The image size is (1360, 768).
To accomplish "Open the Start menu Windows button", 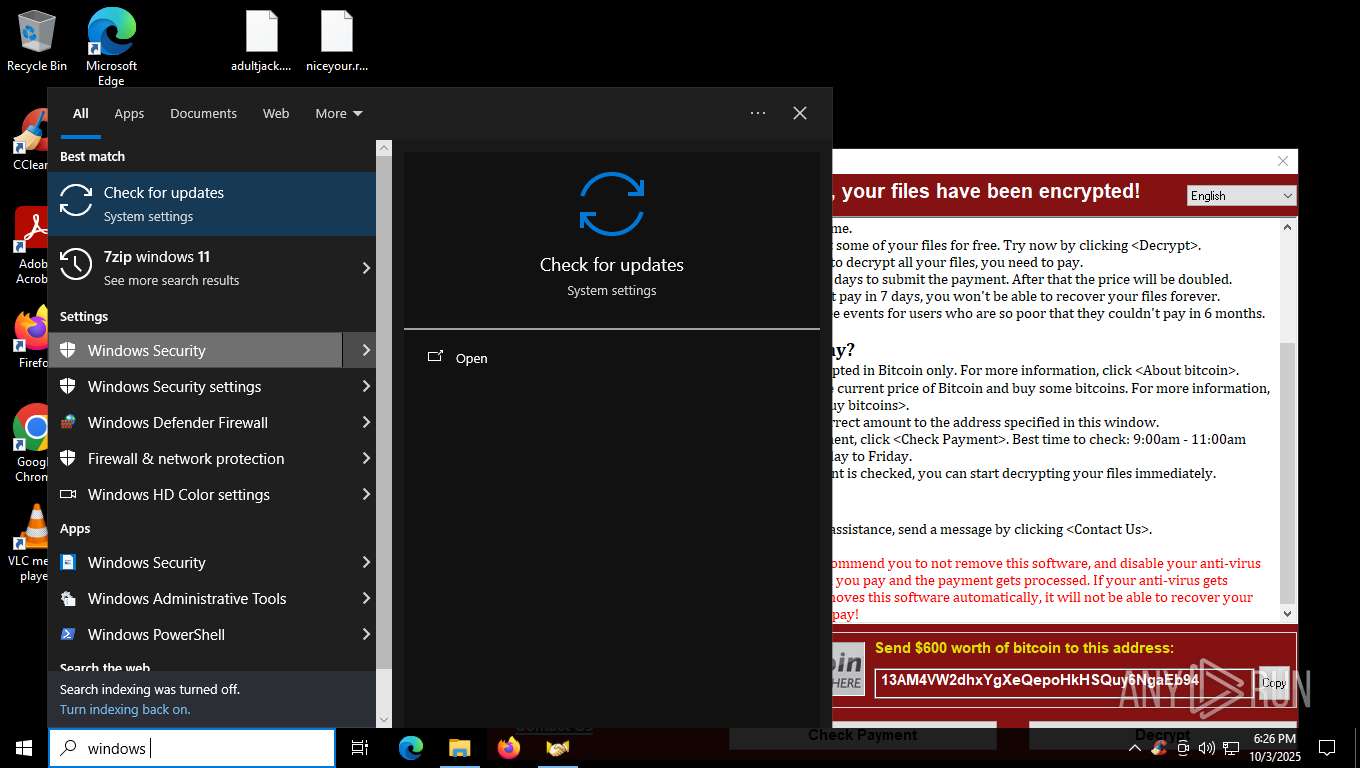I will point(23,748).
